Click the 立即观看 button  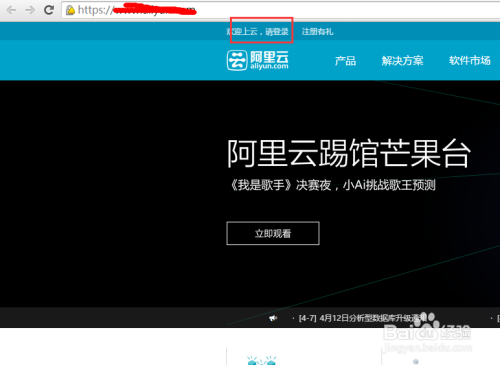[273, 233]
